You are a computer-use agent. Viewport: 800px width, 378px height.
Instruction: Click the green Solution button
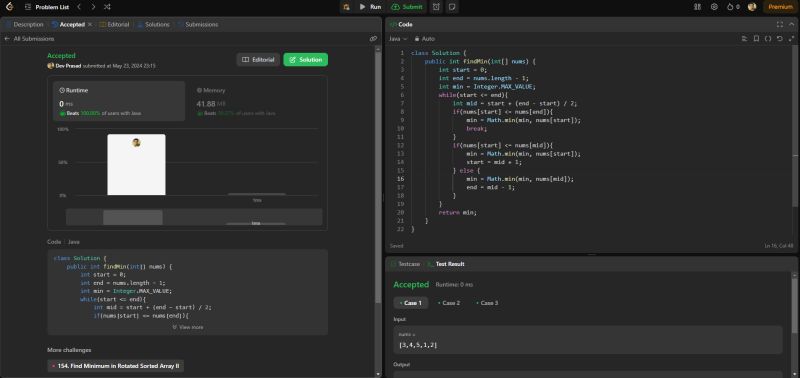point(306,60)
